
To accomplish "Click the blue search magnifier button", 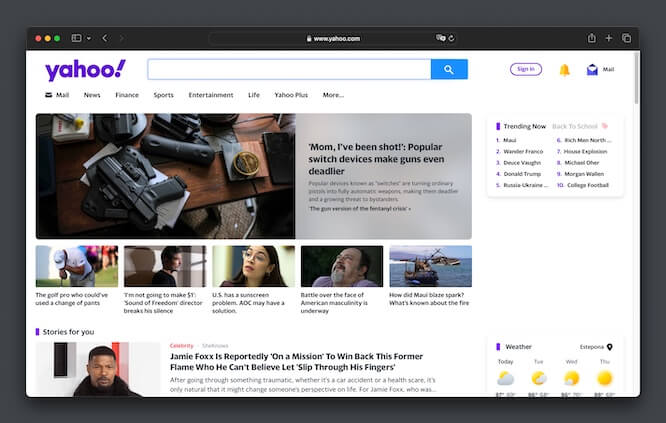I will pos(449,69).
